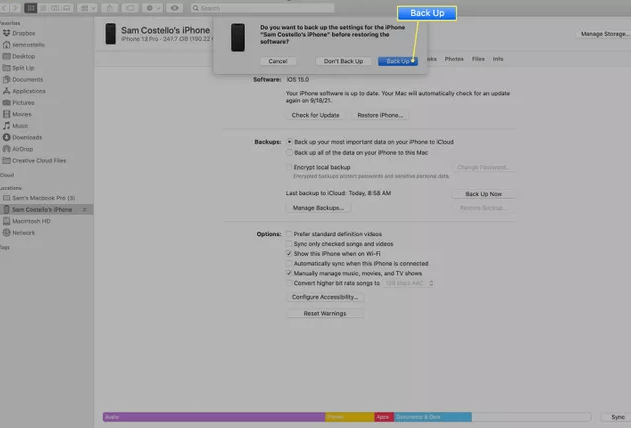
Task: Enable Encrypt local backup
Action: (289, 167)
